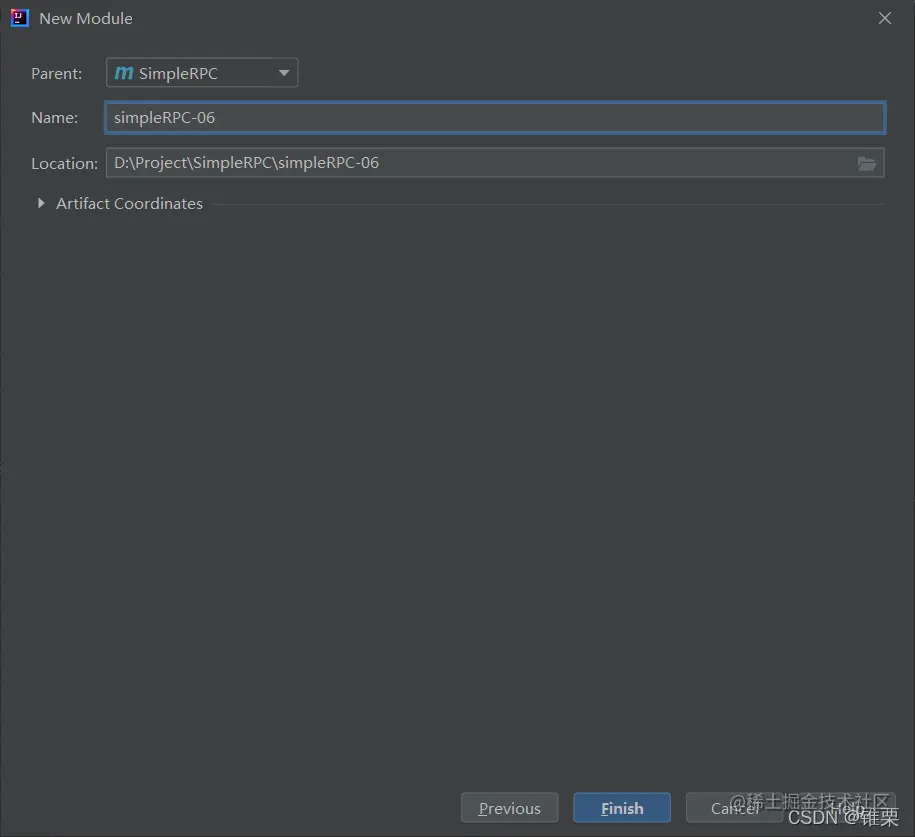Expand the Artifact Coordinates section
This screenshot has height=837, width=915.
tap(41, 203)
